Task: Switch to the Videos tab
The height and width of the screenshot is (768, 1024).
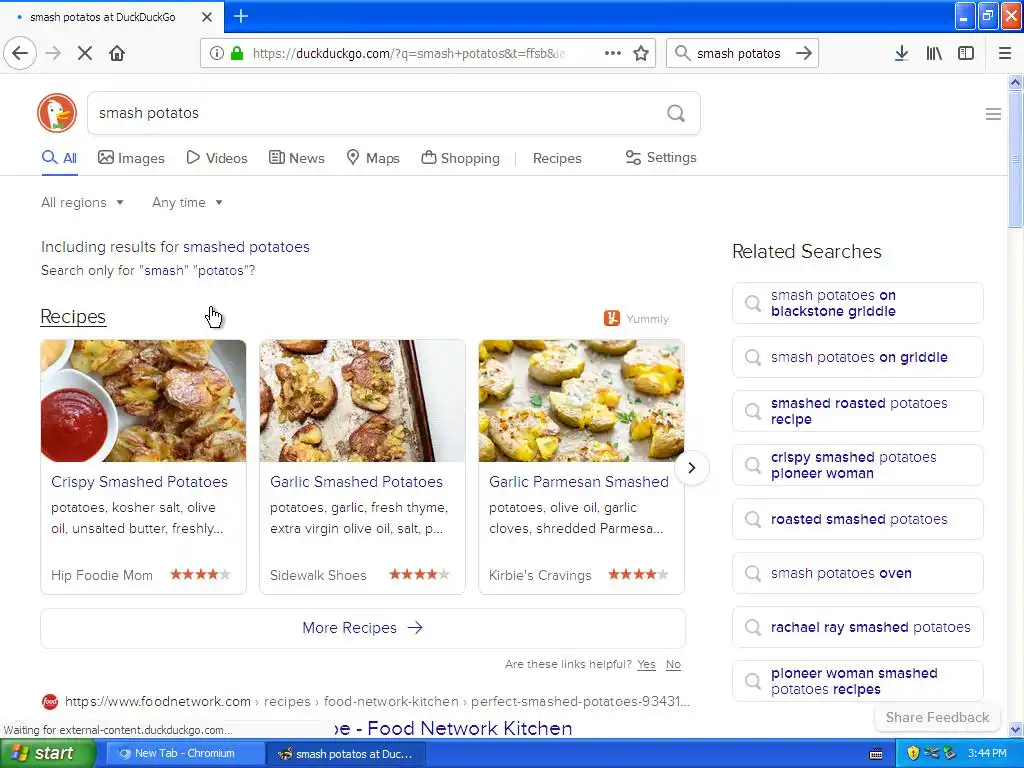Action: (217, 158)
